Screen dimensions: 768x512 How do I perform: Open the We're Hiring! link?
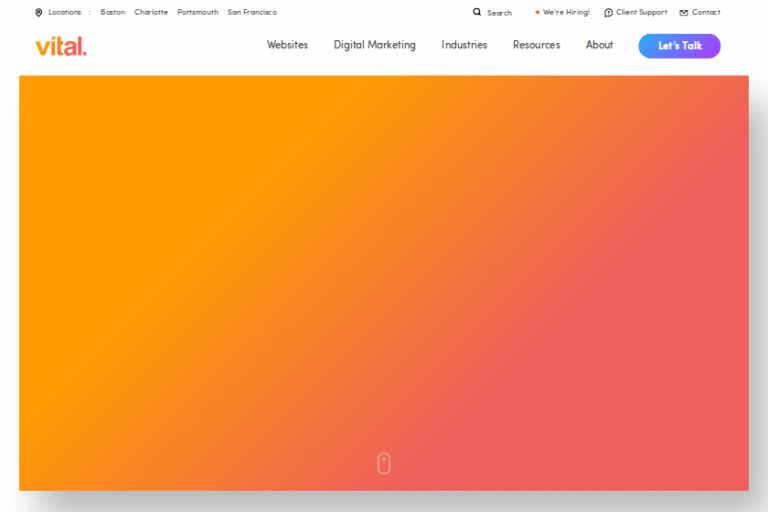tap(566, 13)
